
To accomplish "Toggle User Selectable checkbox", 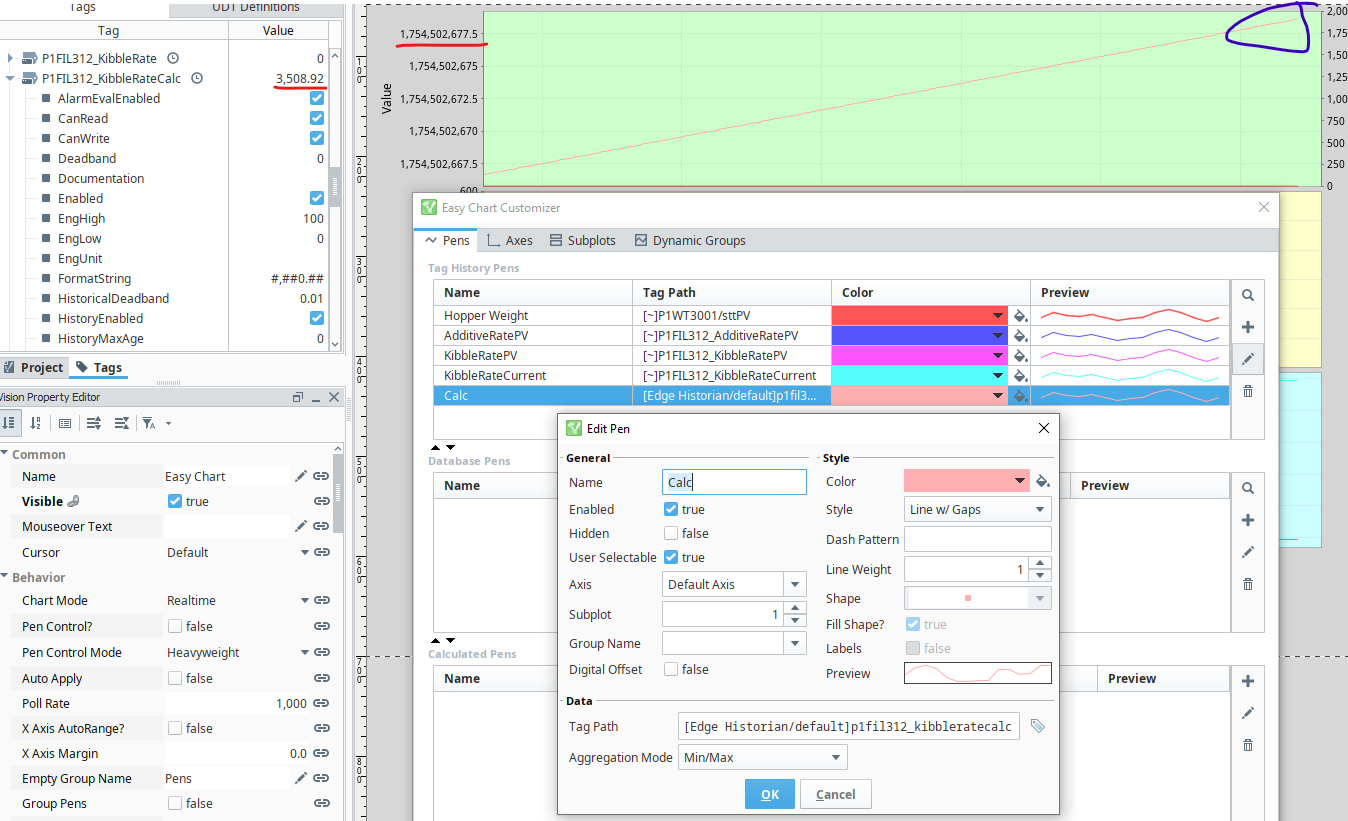I will click(671, 557).
